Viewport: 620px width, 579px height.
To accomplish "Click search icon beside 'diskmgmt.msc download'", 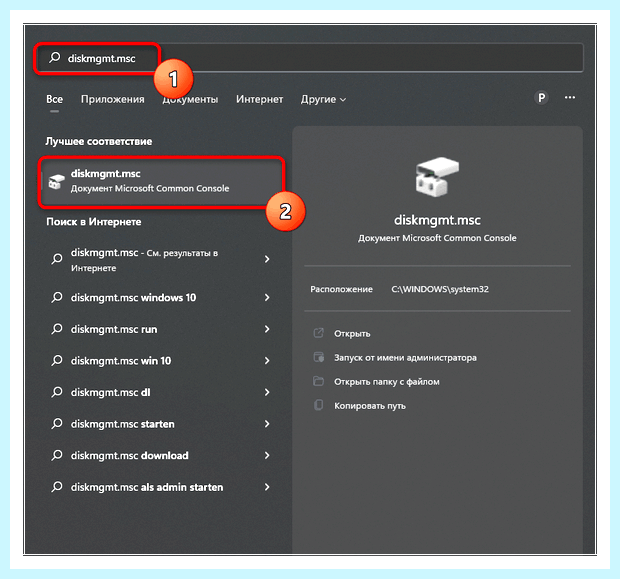I will pyautogui.click(x=57, y=456).
